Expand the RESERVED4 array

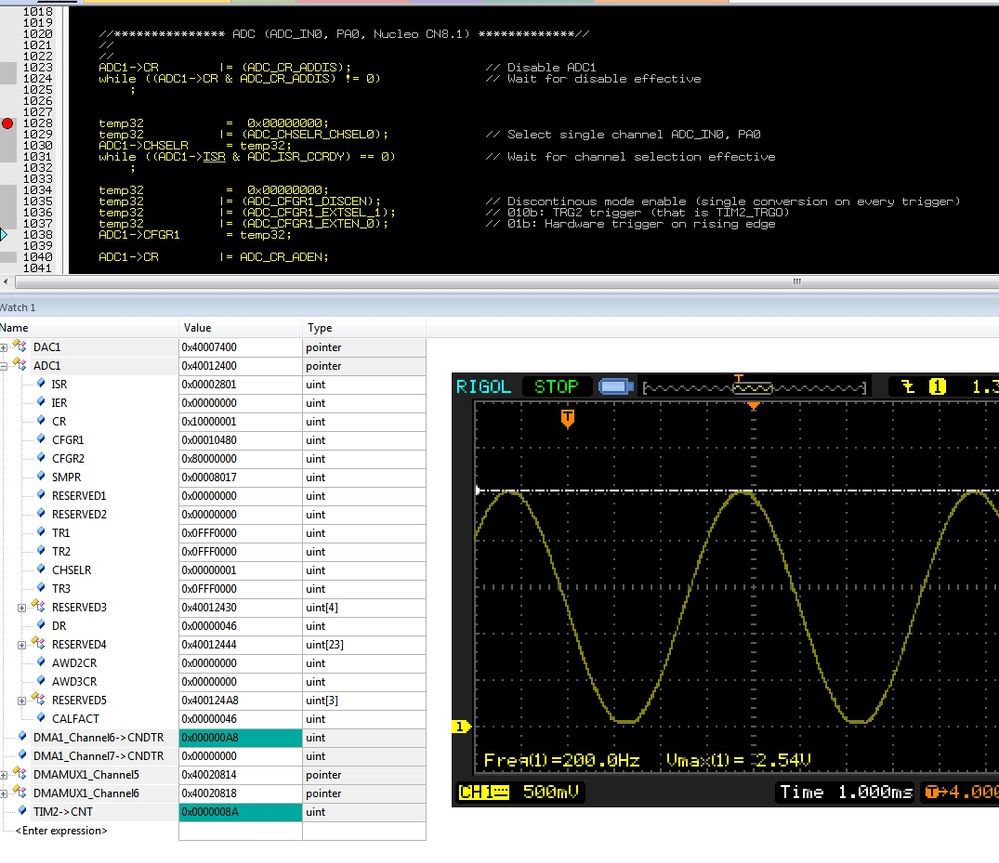(22, 645)
